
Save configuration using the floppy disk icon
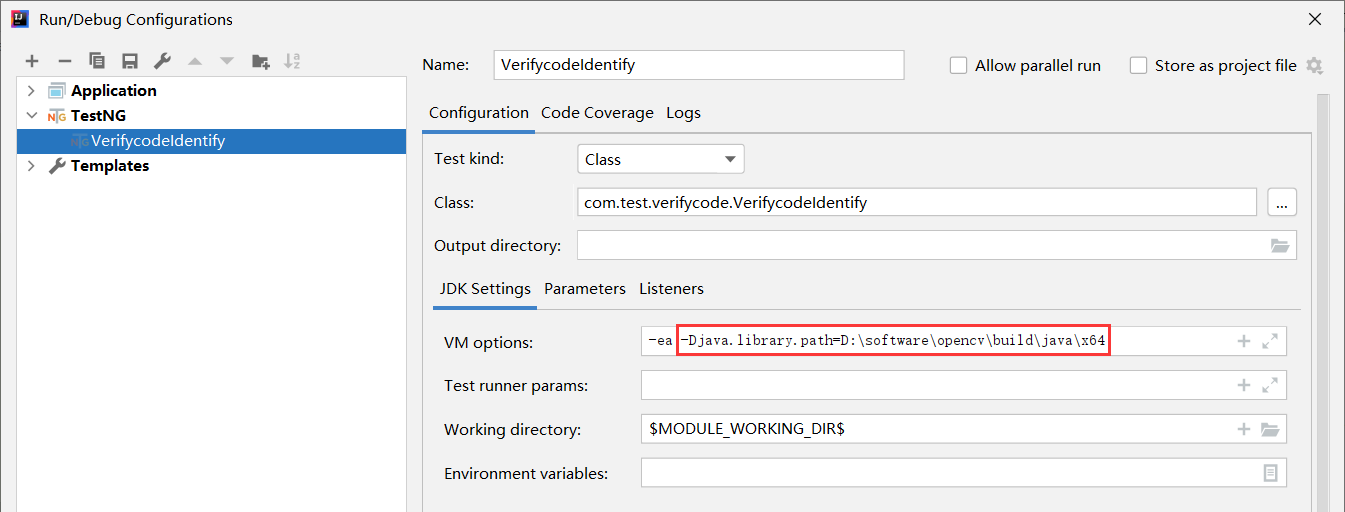coord(129,62)
